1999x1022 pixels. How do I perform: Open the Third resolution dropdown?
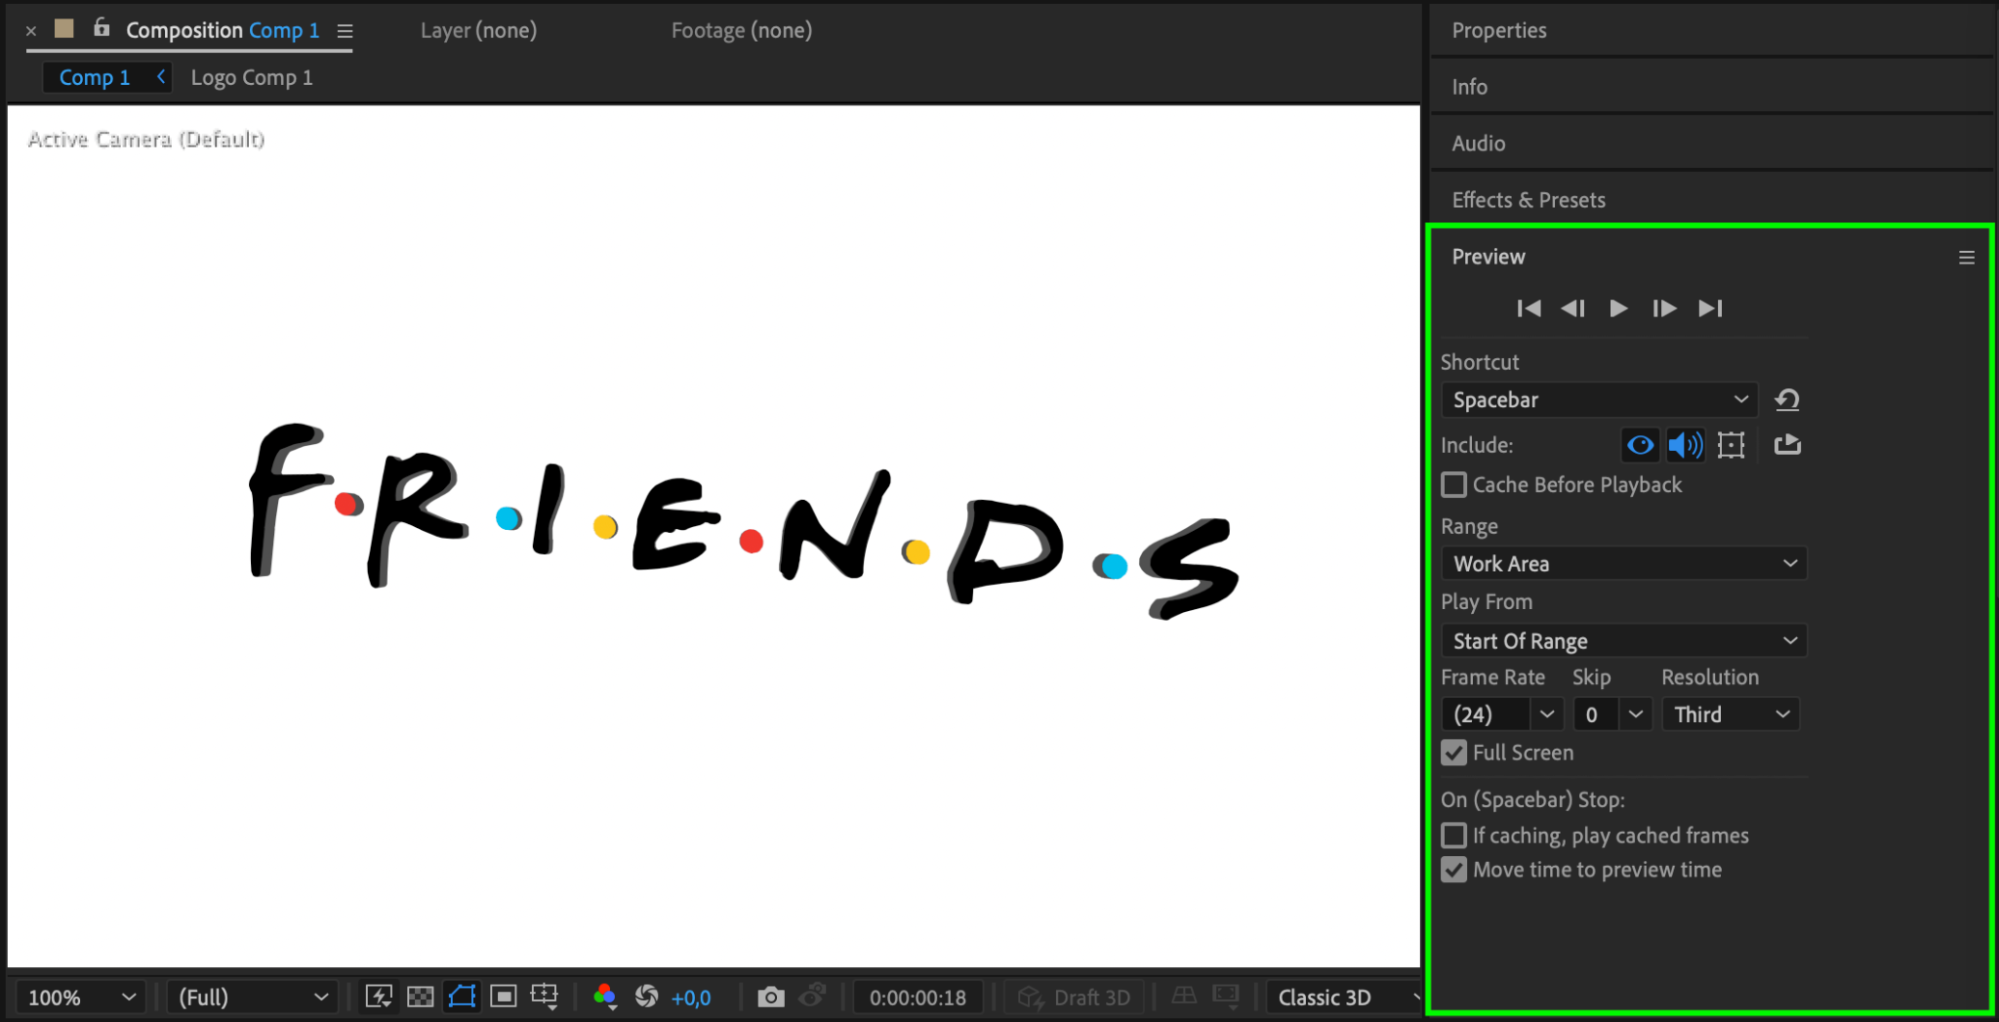pos(1730,715)
